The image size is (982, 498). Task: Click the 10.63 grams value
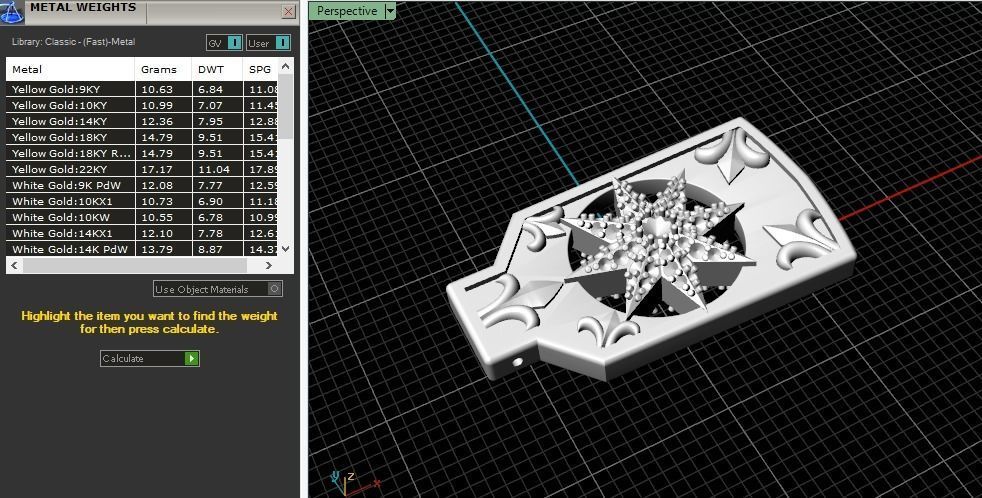(x=157, y=89)
